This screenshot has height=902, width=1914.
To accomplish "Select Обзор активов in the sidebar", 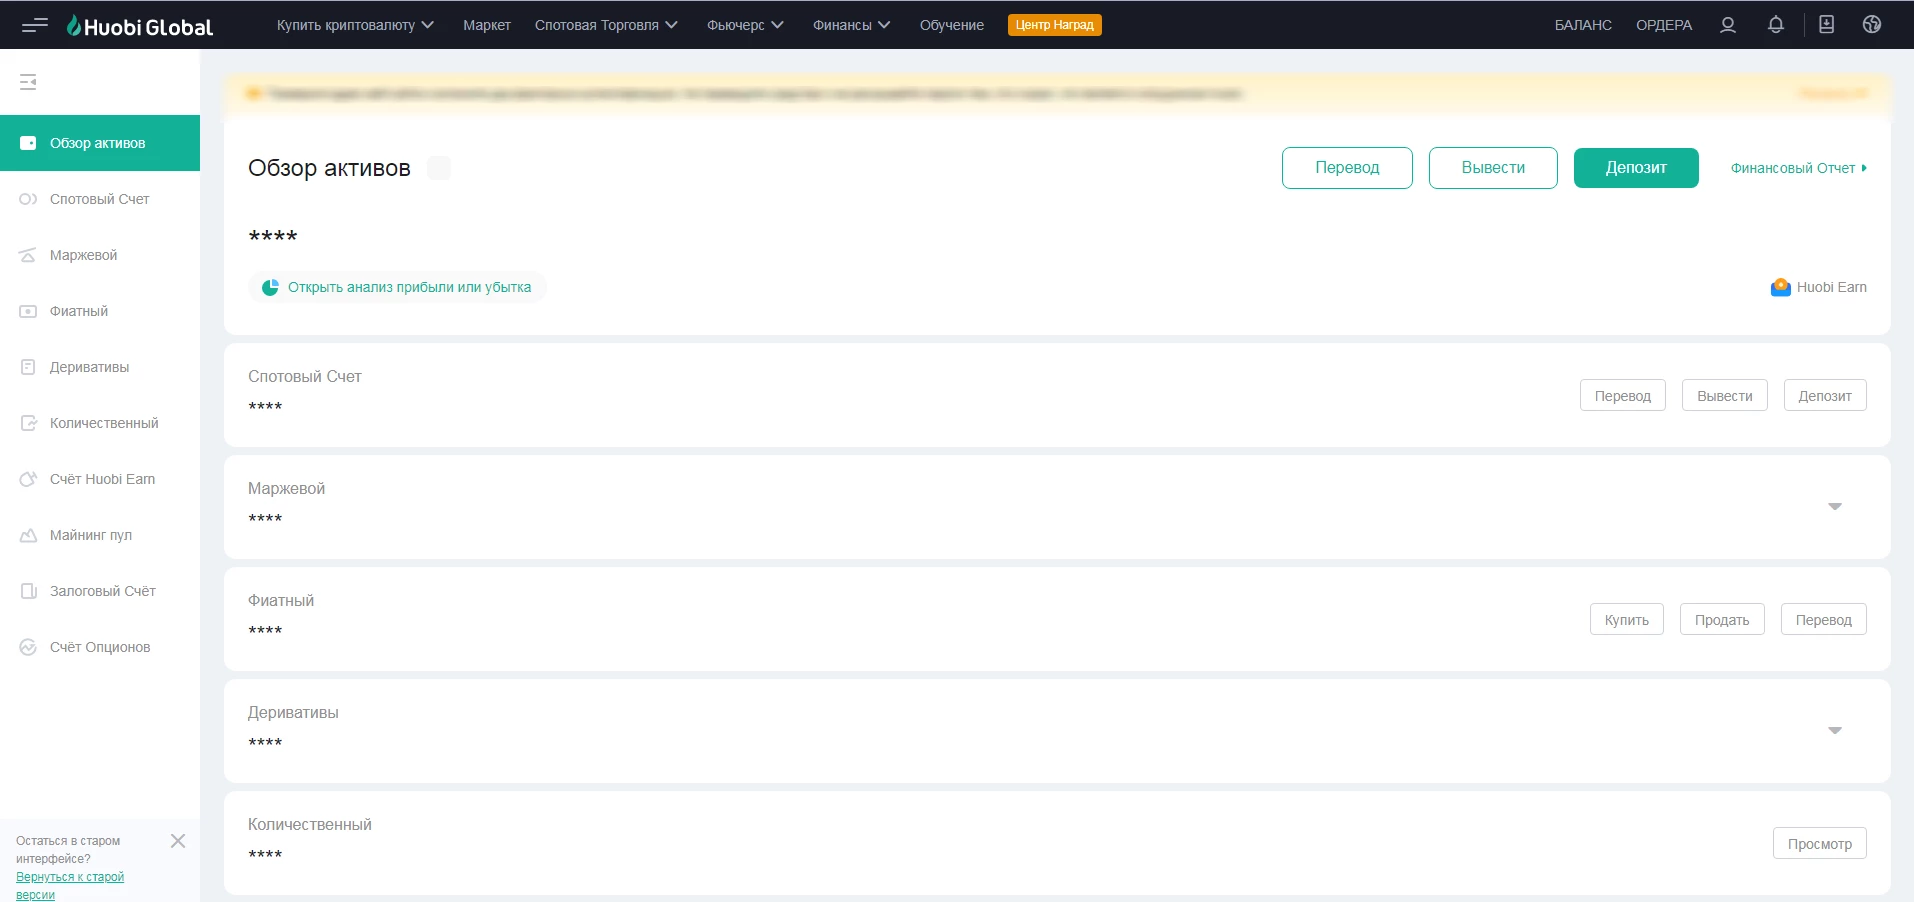I will (100, 143).
